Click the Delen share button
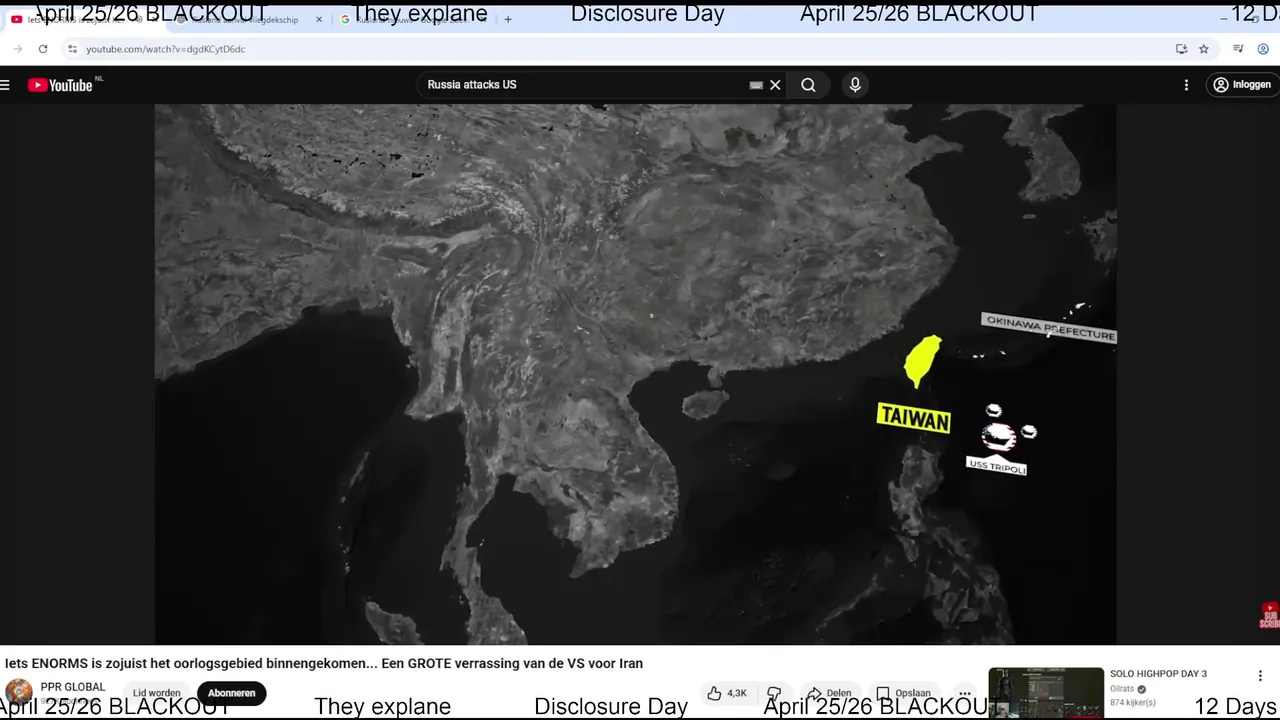Screen dimensions: 1280x720 click(829, 693)
